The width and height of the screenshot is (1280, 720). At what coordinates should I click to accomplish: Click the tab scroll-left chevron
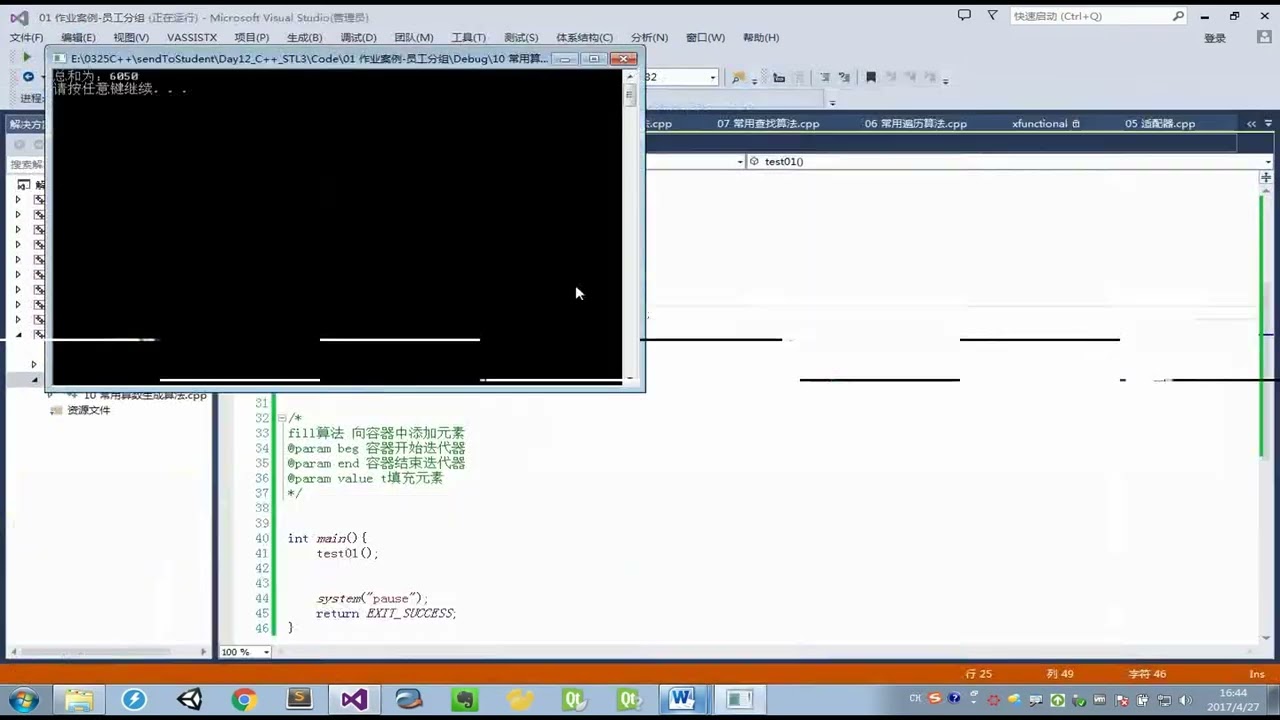pyautogui.click(x=1251, y=124)
